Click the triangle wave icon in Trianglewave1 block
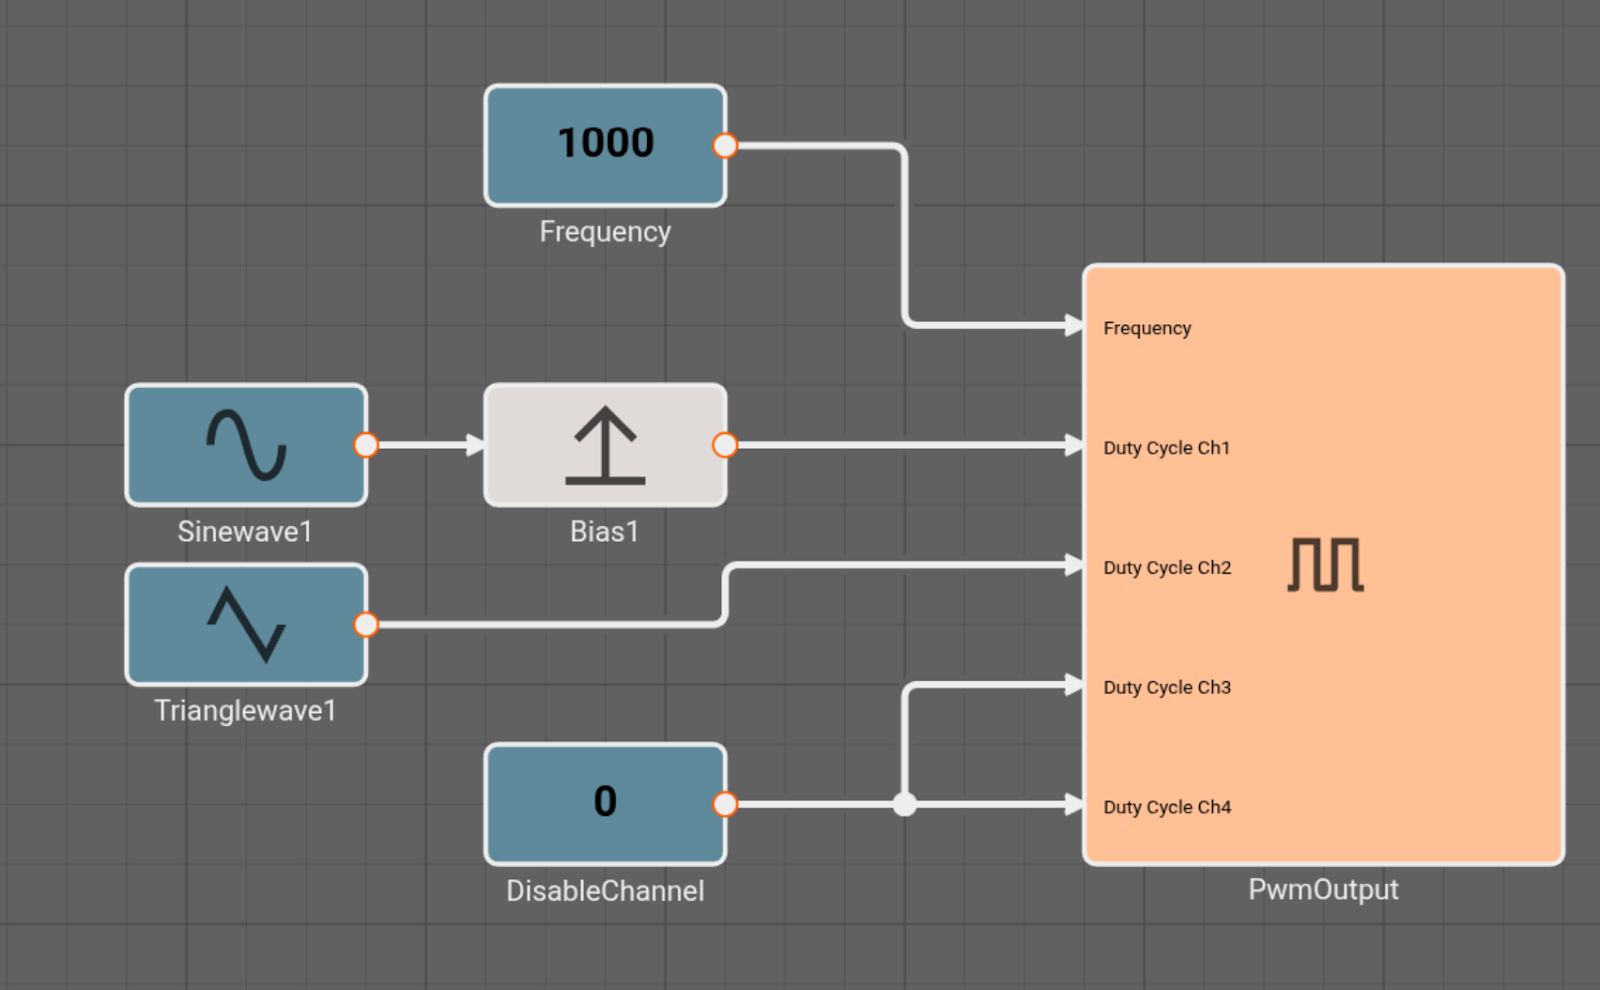The image size is (1600, 990). pos(246,625)
